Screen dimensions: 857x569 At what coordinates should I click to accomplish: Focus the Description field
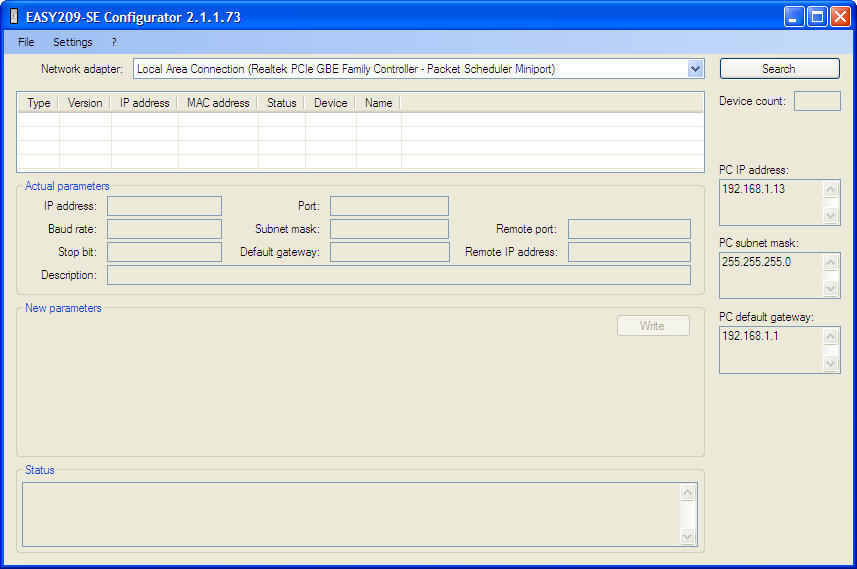[x=398, y=275]
